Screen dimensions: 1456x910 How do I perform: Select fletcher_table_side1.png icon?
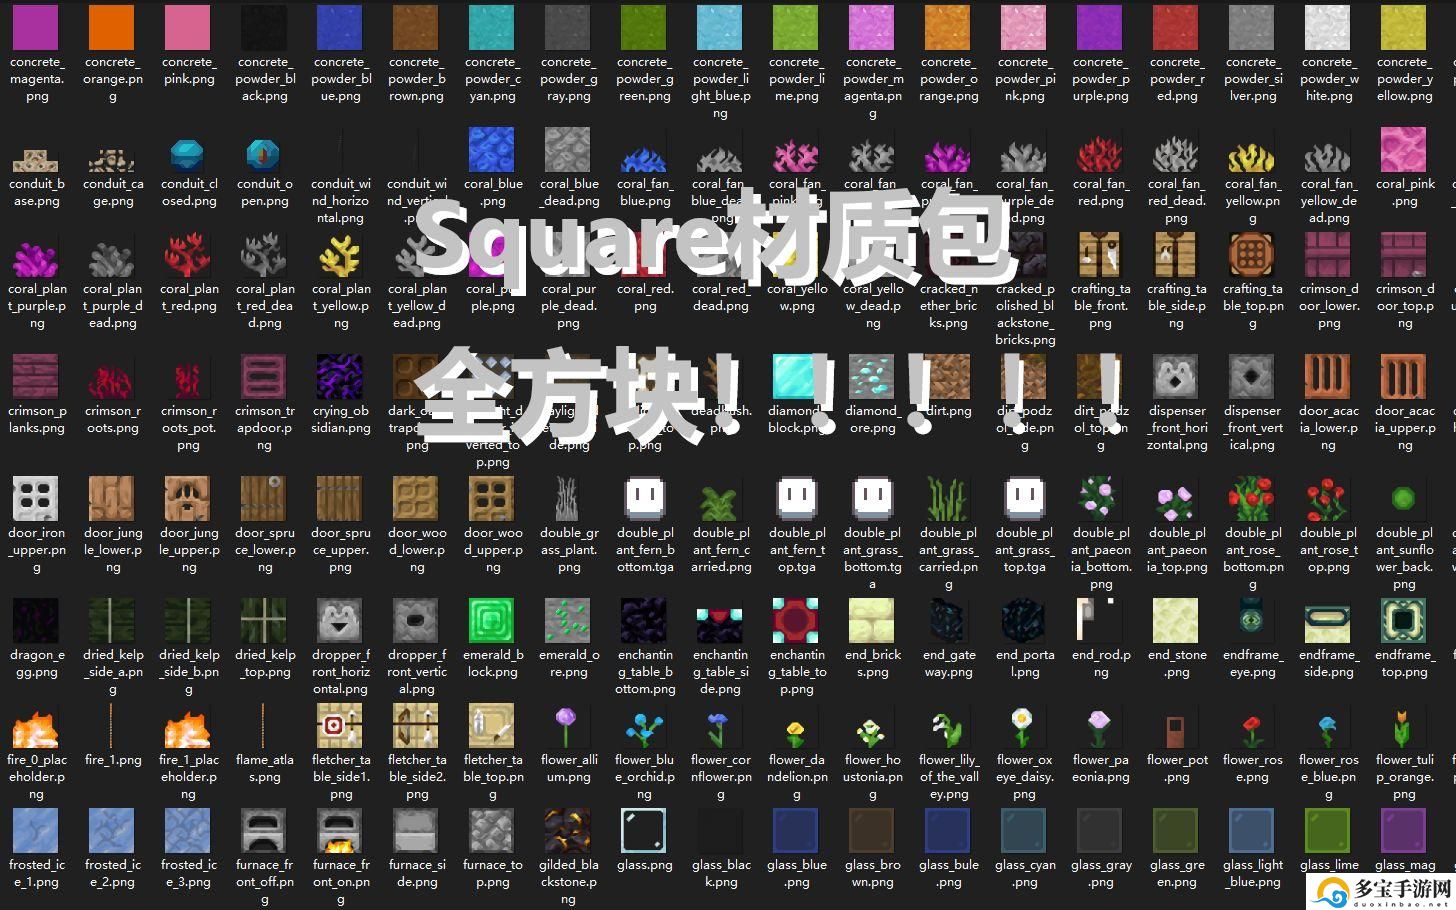pos(340,725)
